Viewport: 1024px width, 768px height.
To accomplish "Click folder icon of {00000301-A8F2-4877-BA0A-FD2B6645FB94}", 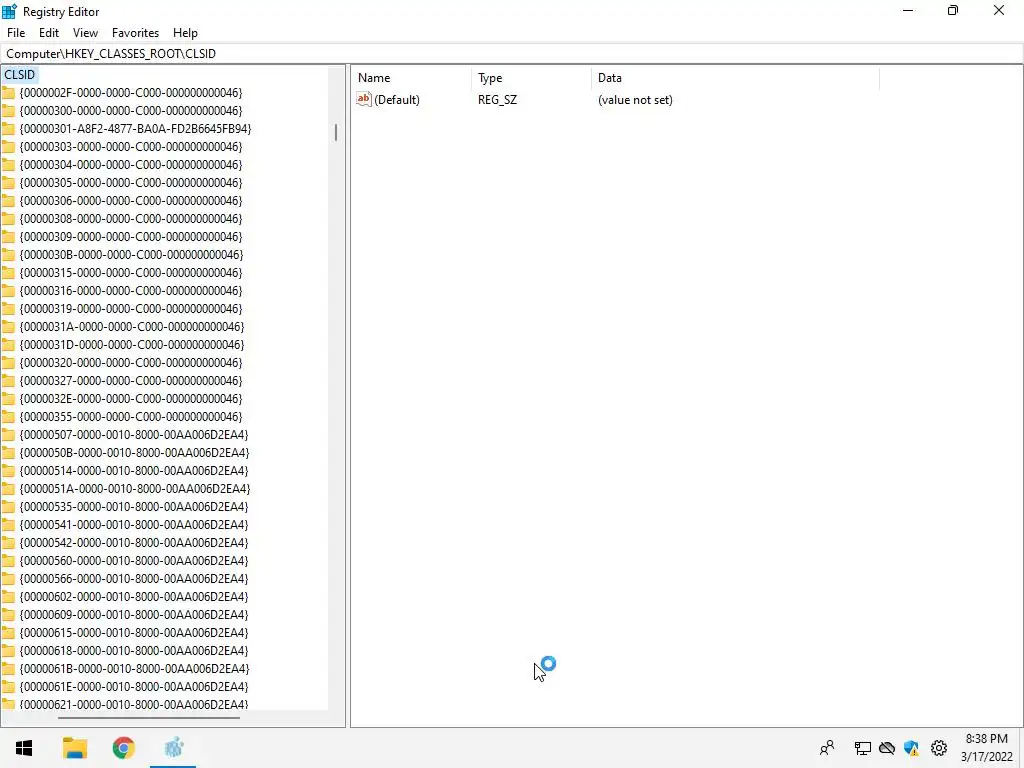I will click(8, 129).
